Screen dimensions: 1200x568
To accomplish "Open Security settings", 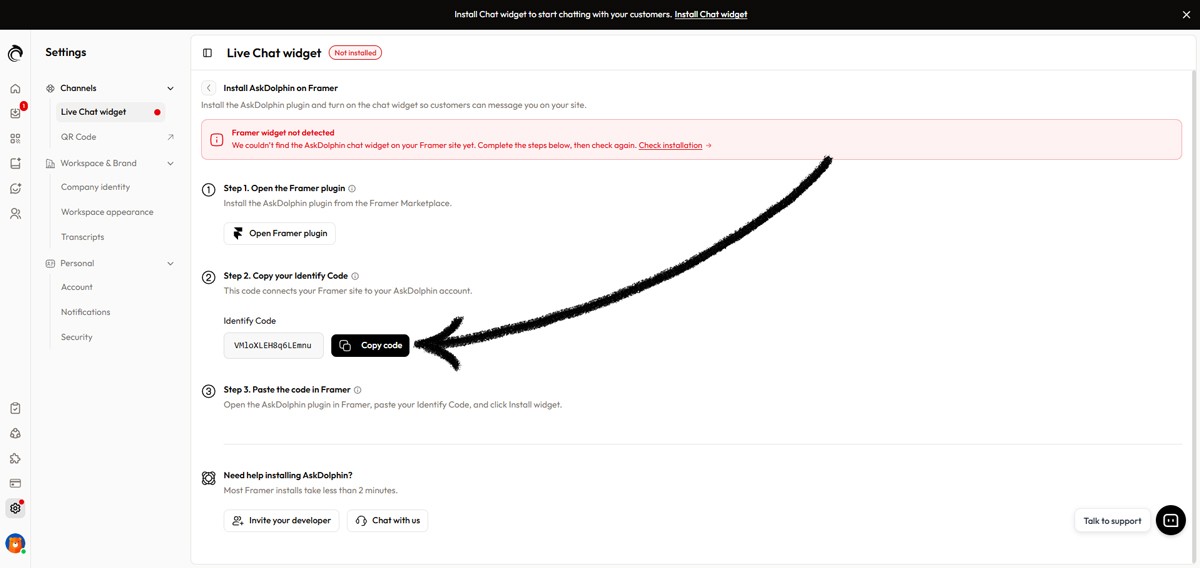I will (77, 337).
